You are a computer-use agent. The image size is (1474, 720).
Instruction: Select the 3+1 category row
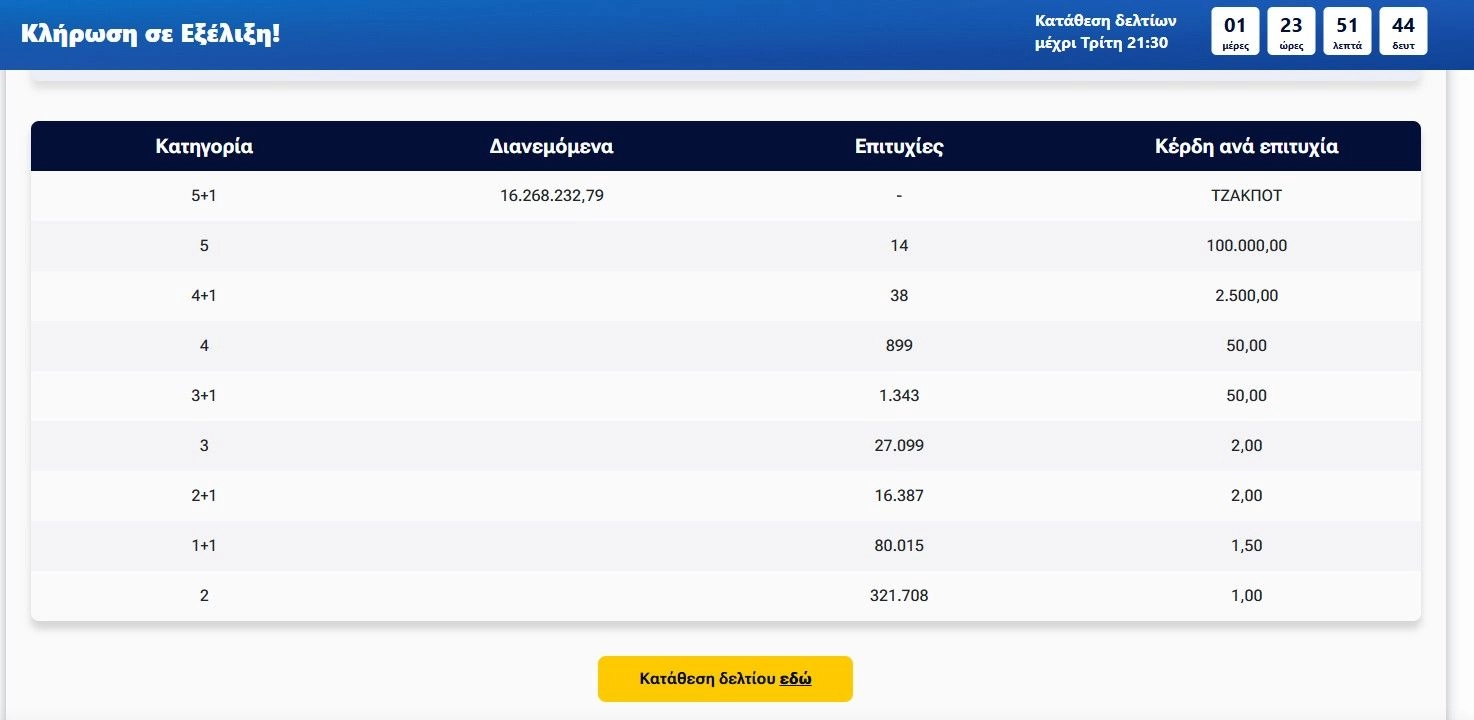point(726,396)
